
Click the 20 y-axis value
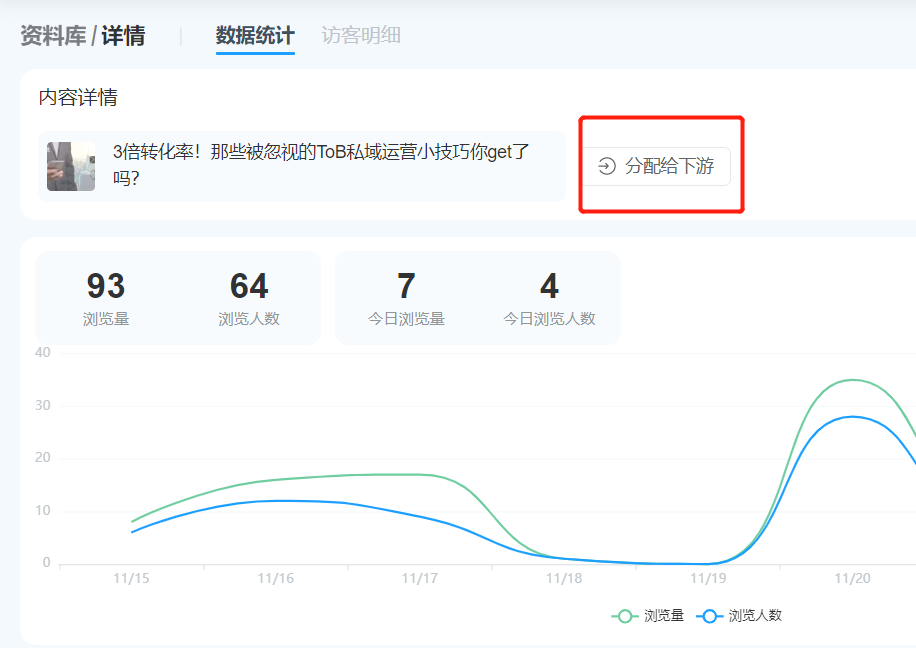point(43,458)
